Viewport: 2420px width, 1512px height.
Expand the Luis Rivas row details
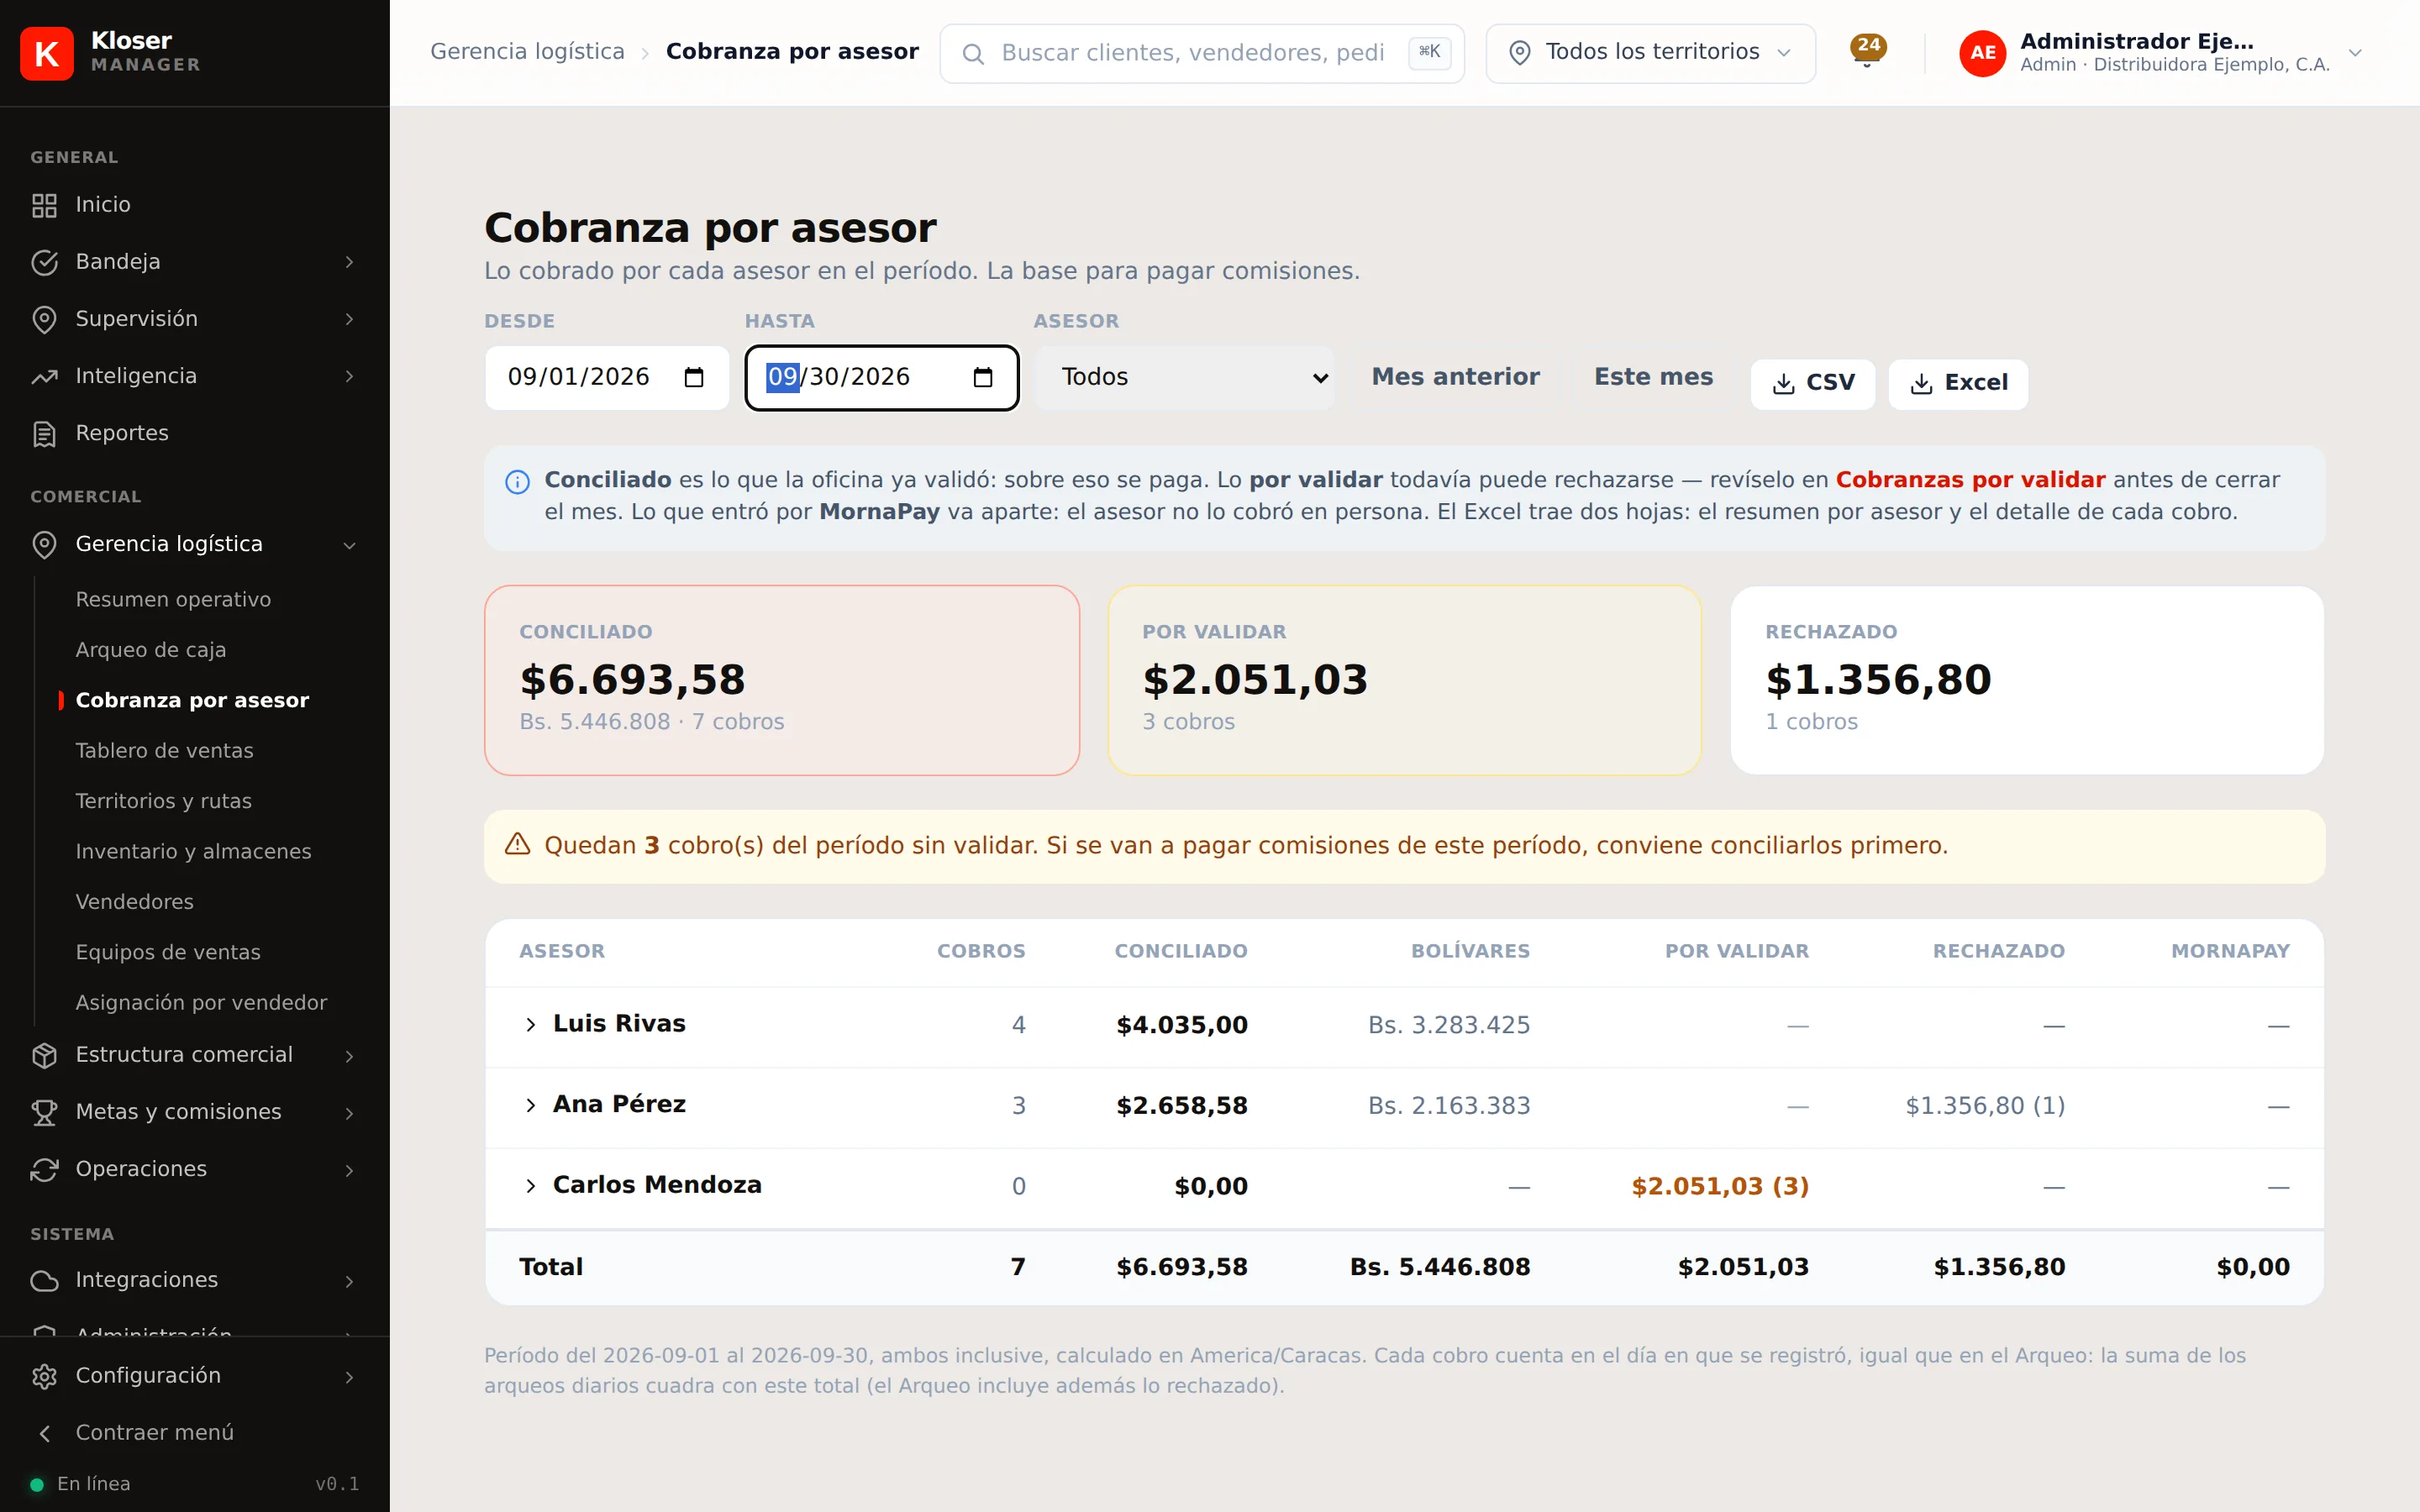pyautogui.click(x=531, y=1024)
